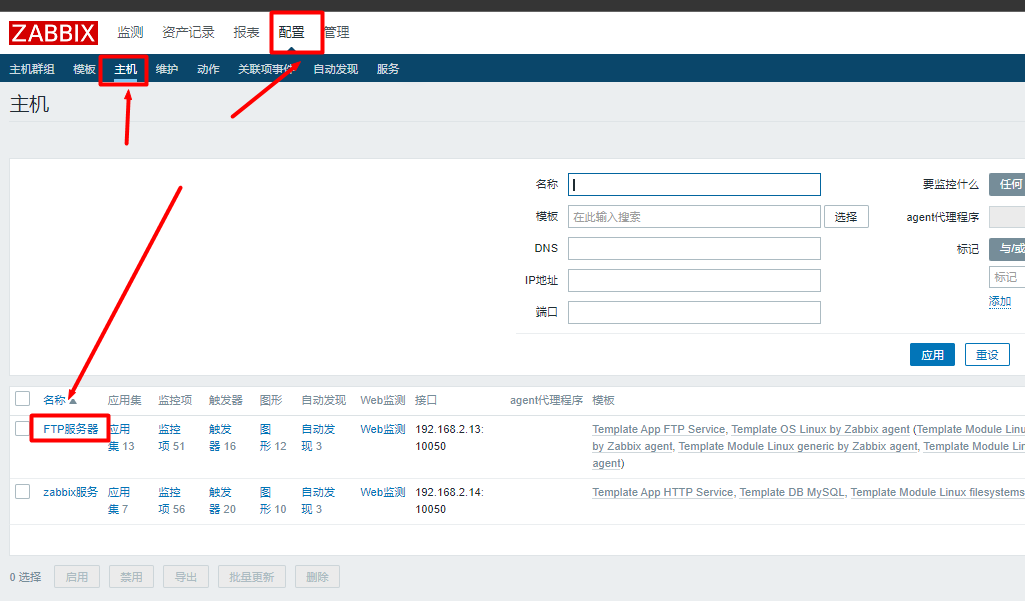Viewport: 1025px width, 601px height.
Task: Go to 模板 submenu
Action: click(x=84, y=69)
